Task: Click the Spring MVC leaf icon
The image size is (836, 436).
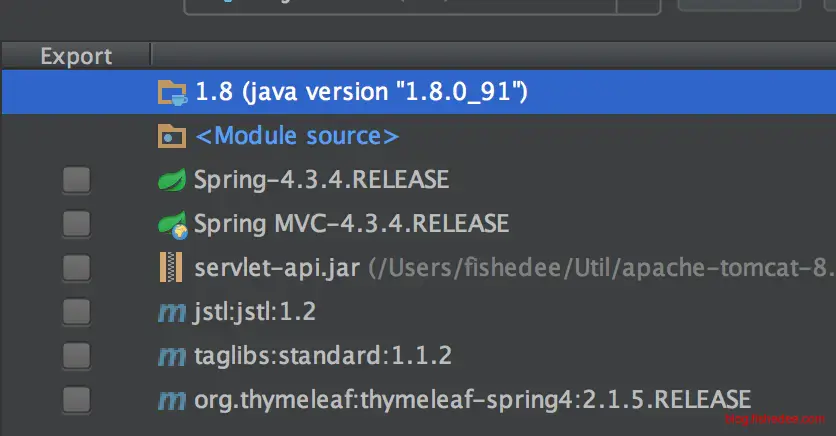Action: pos(173,224)
